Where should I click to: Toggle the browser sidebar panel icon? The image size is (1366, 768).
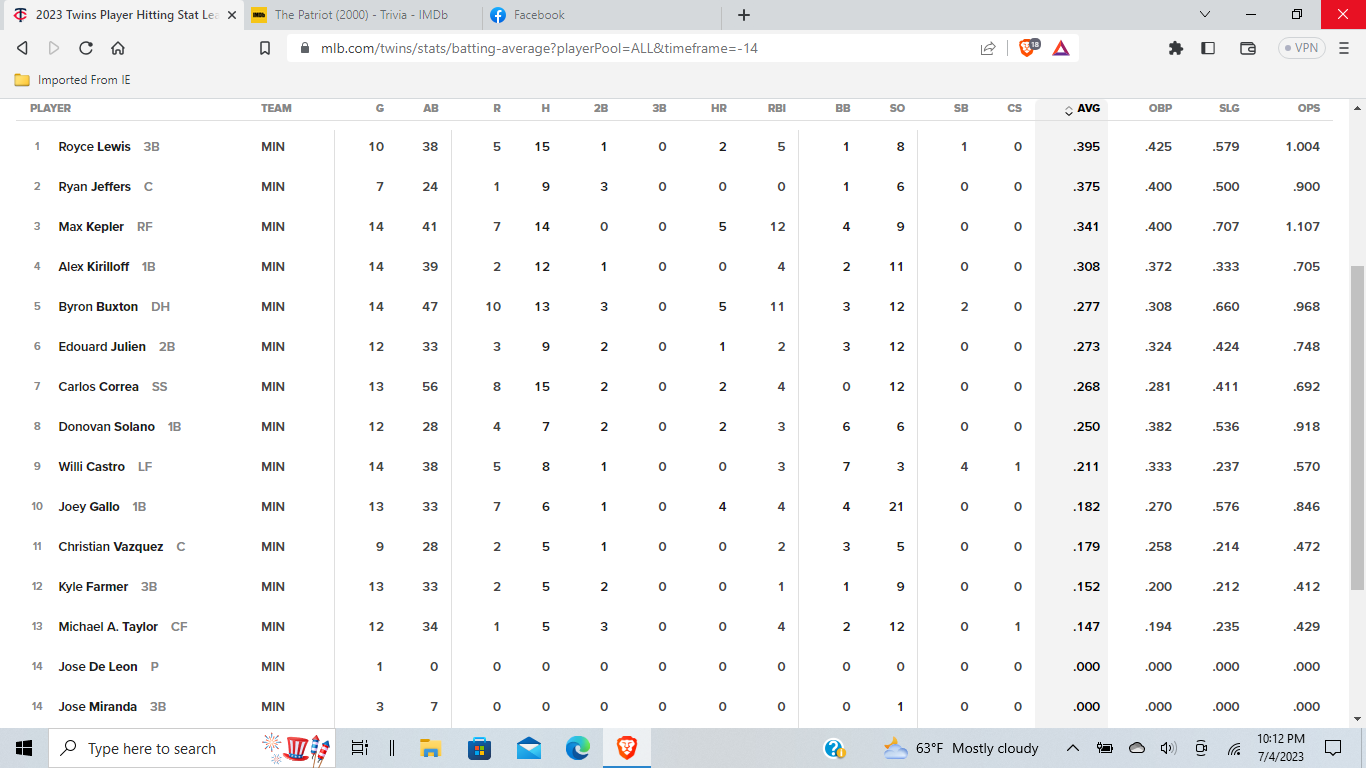[x=1208, y=48]
